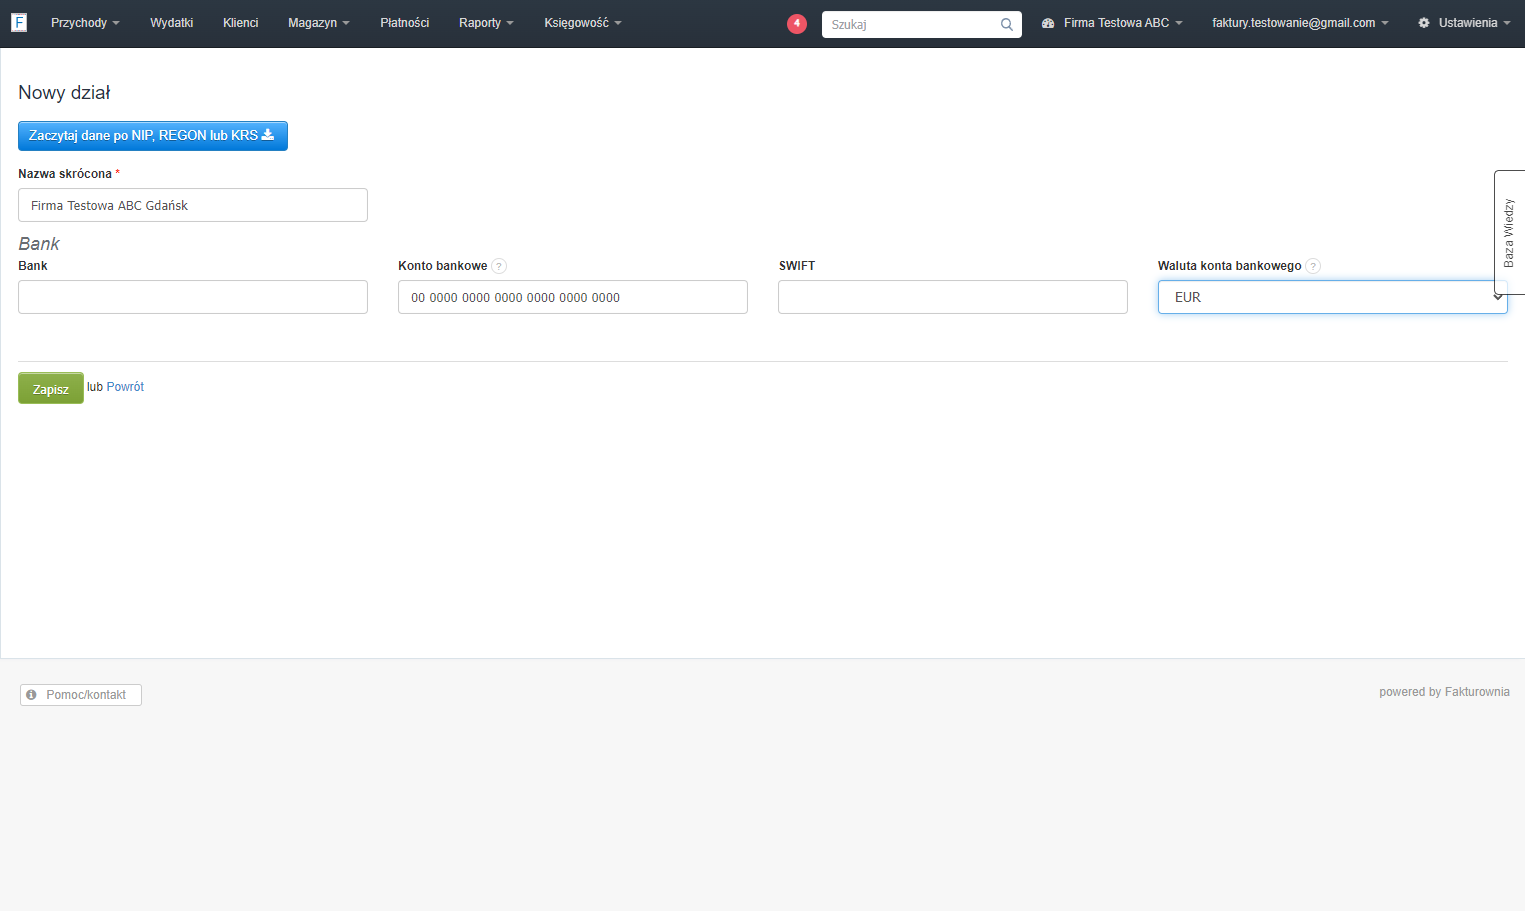Expand the Magazyn menu
The height and width of the screenshot is (911, 1525).
click(x=319, y=23)
